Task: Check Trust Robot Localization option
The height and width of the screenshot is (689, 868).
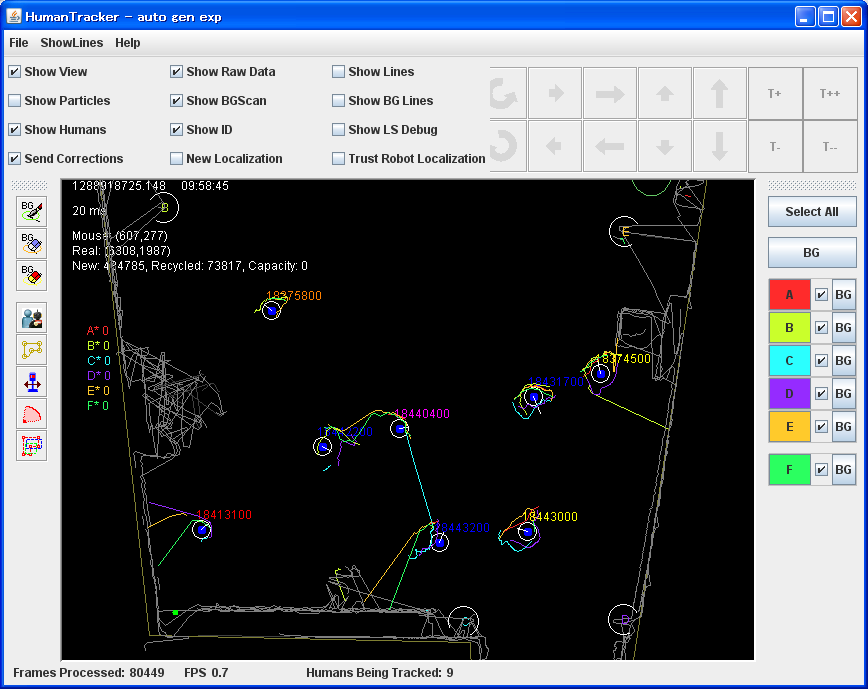Action: (339, 159)
